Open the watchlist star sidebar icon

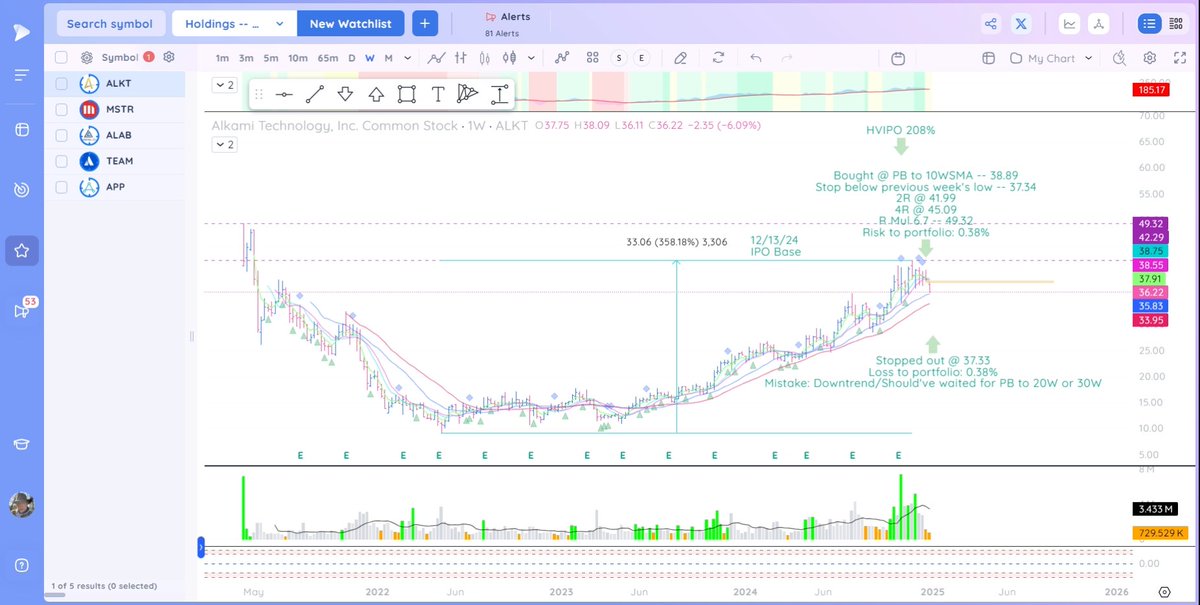pos(22,250)
